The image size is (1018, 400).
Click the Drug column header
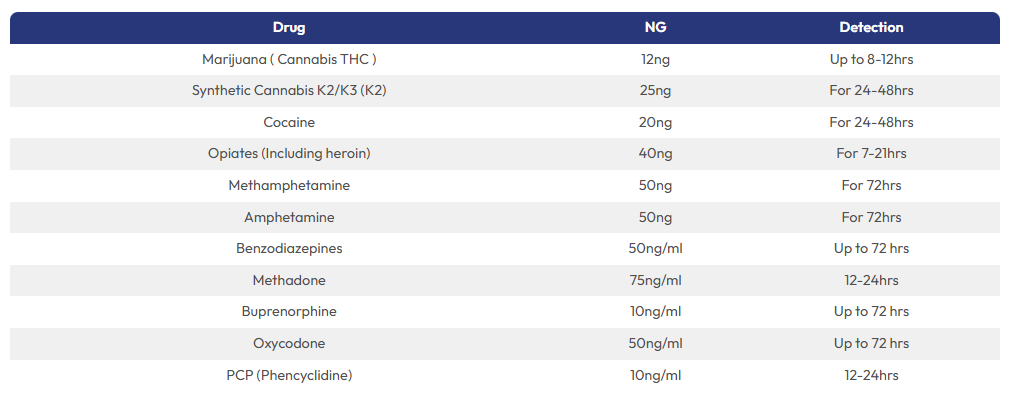pos(289,28)
